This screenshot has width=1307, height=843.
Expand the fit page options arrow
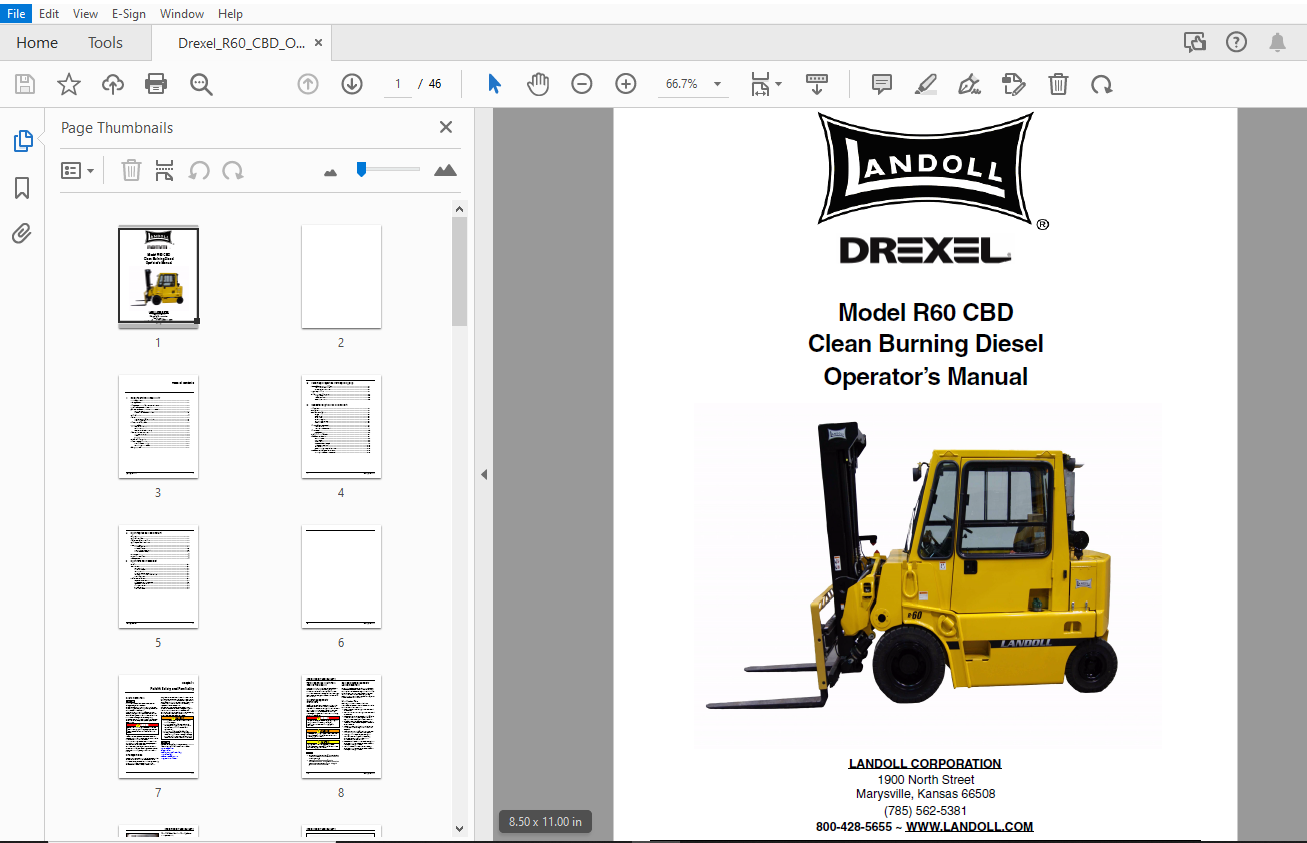pos(779,84)
